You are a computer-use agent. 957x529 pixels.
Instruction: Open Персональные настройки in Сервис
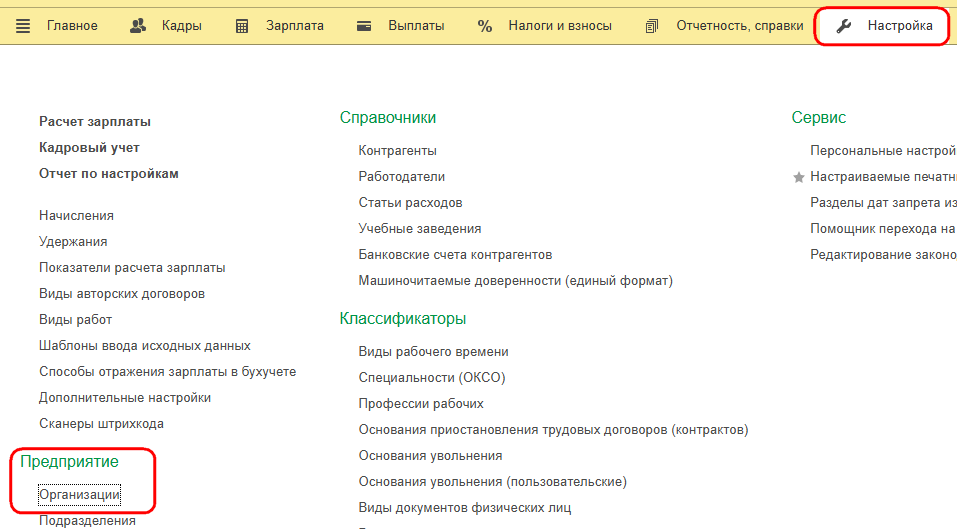[x=883, y=150]
